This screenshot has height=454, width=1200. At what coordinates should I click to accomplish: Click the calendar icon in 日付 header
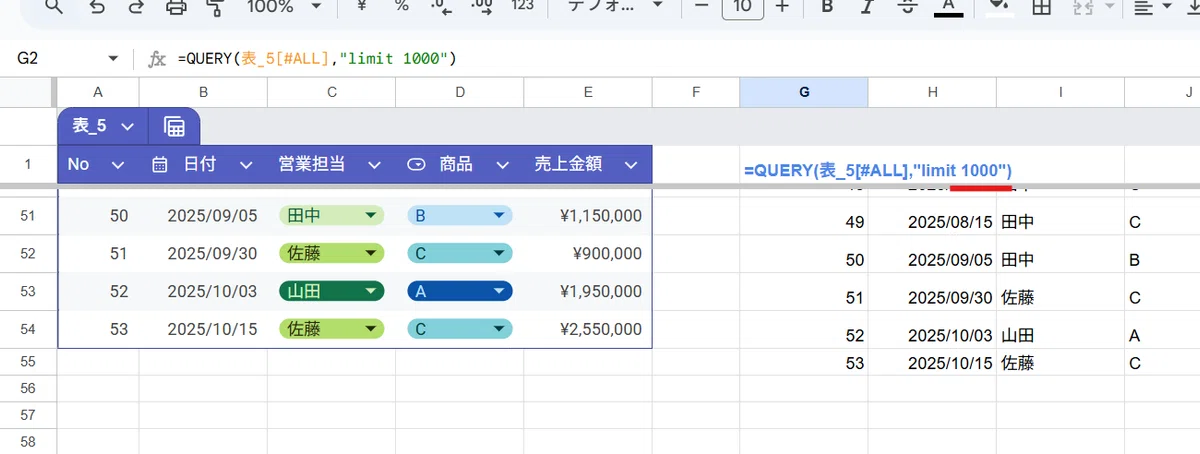click(159, 165)
